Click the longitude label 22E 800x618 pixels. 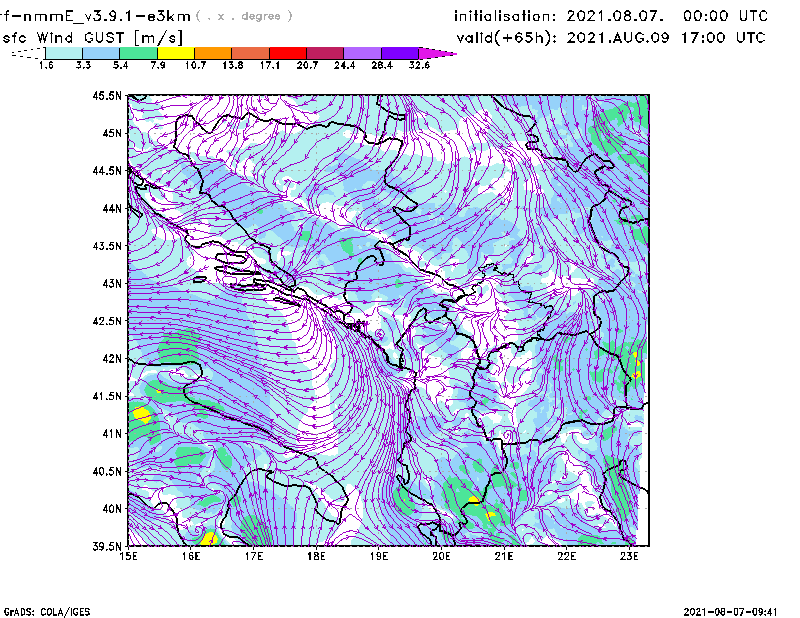coord(567,556)
